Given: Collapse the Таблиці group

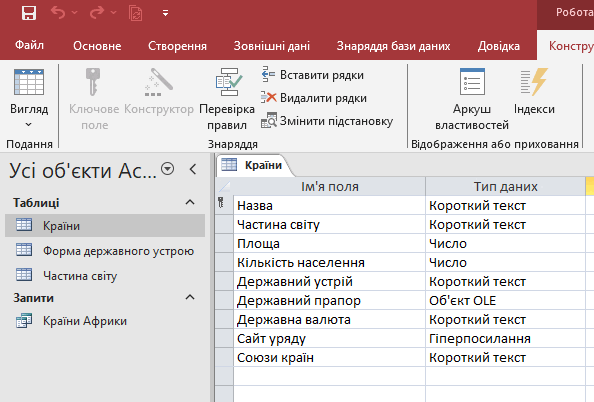Looking at the screenshot, I should pos(190,202).
